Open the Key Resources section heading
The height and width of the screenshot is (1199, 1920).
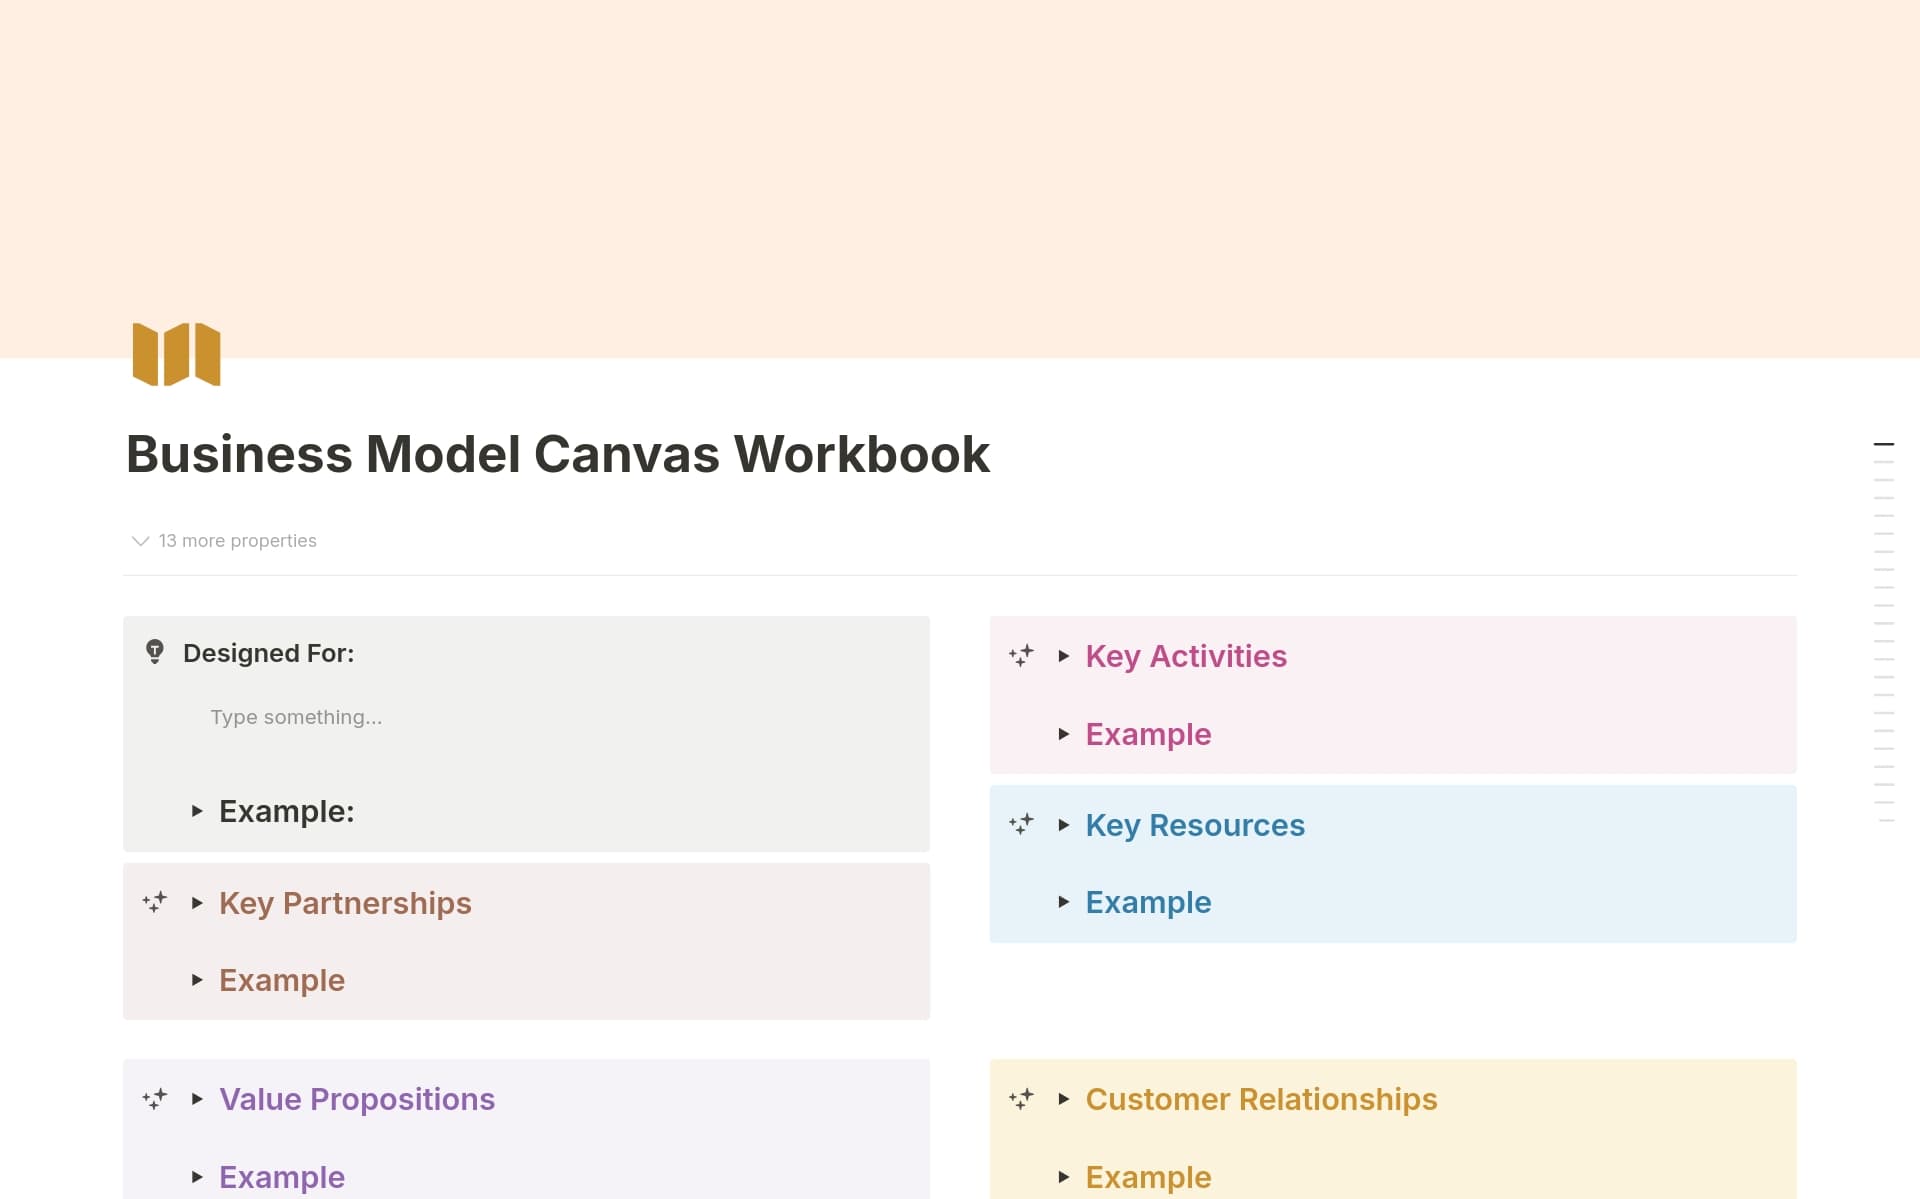coord(1195,825)
